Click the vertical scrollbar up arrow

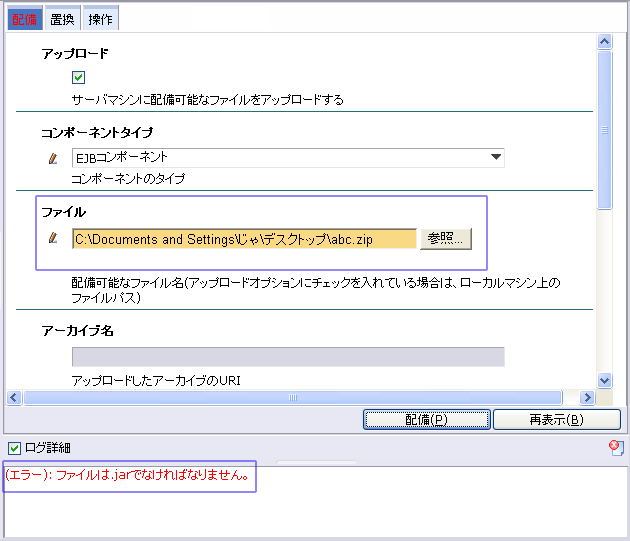pos(604,42)
